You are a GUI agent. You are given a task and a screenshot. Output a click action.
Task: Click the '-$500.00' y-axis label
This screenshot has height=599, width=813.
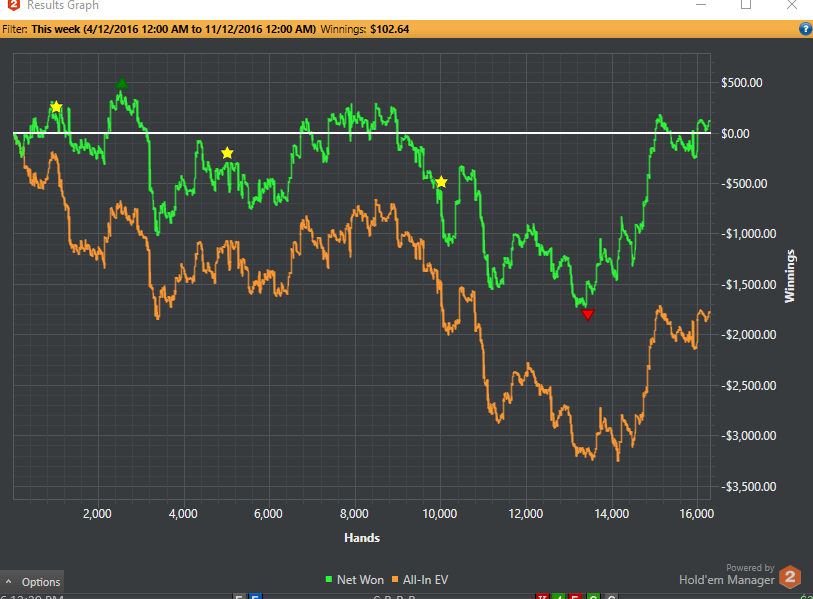[x=744, y=184]
